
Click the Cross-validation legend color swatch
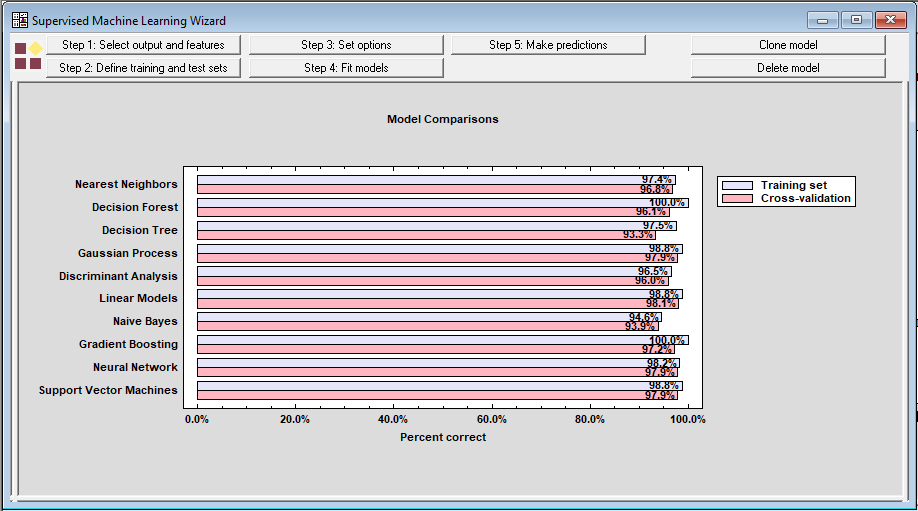pyautogui.click(x=737, y=199)
